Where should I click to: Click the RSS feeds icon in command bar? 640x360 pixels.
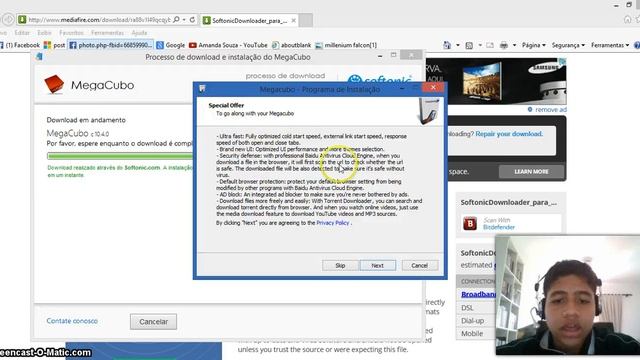tap(469, 45)
